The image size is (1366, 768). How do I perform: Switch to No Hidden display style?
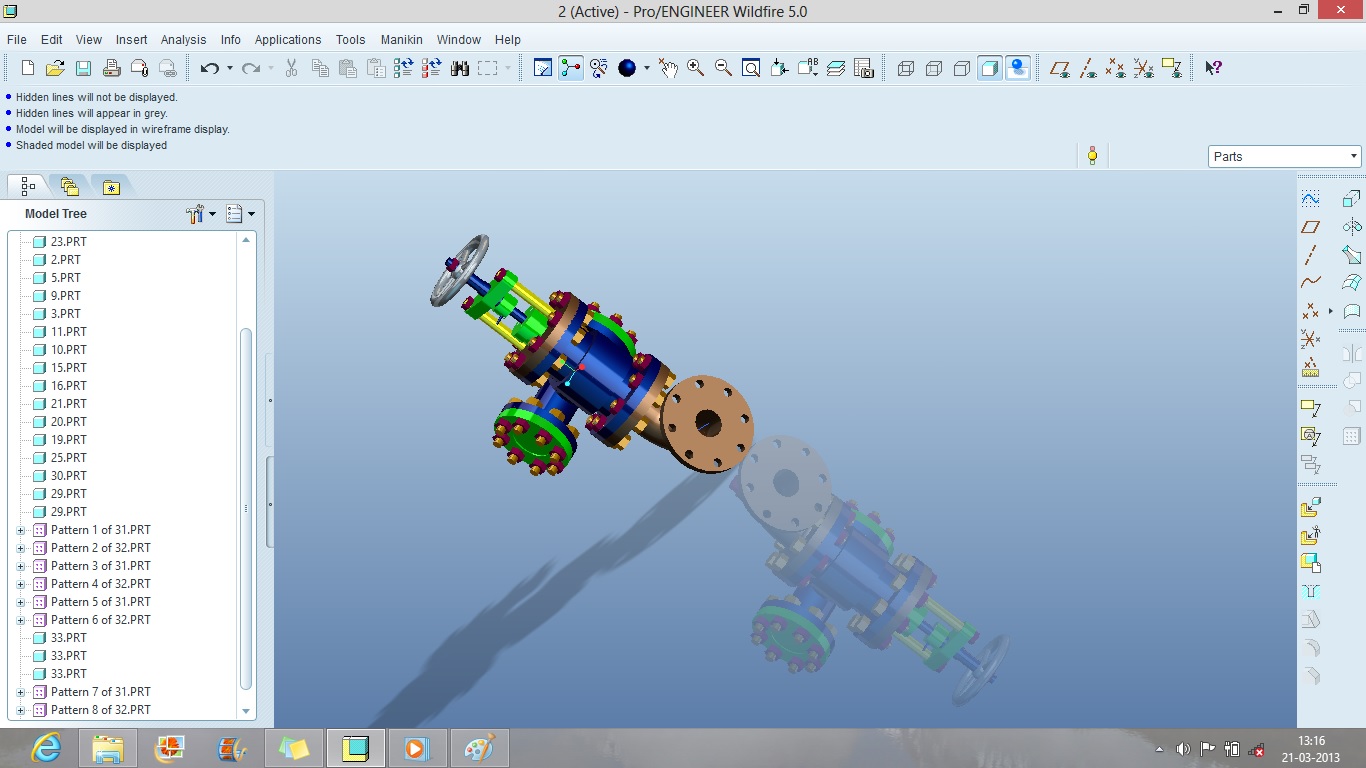click(x=962, y=68)
